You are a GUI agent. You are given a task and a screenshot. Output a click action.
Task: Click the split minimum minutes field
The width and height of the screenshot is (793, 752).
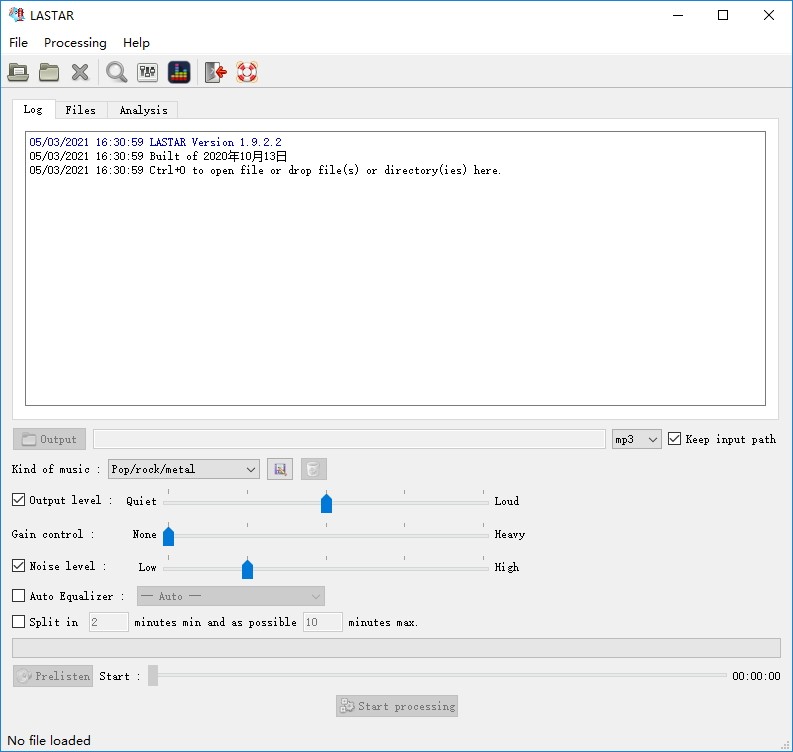[x=109, y=622]
